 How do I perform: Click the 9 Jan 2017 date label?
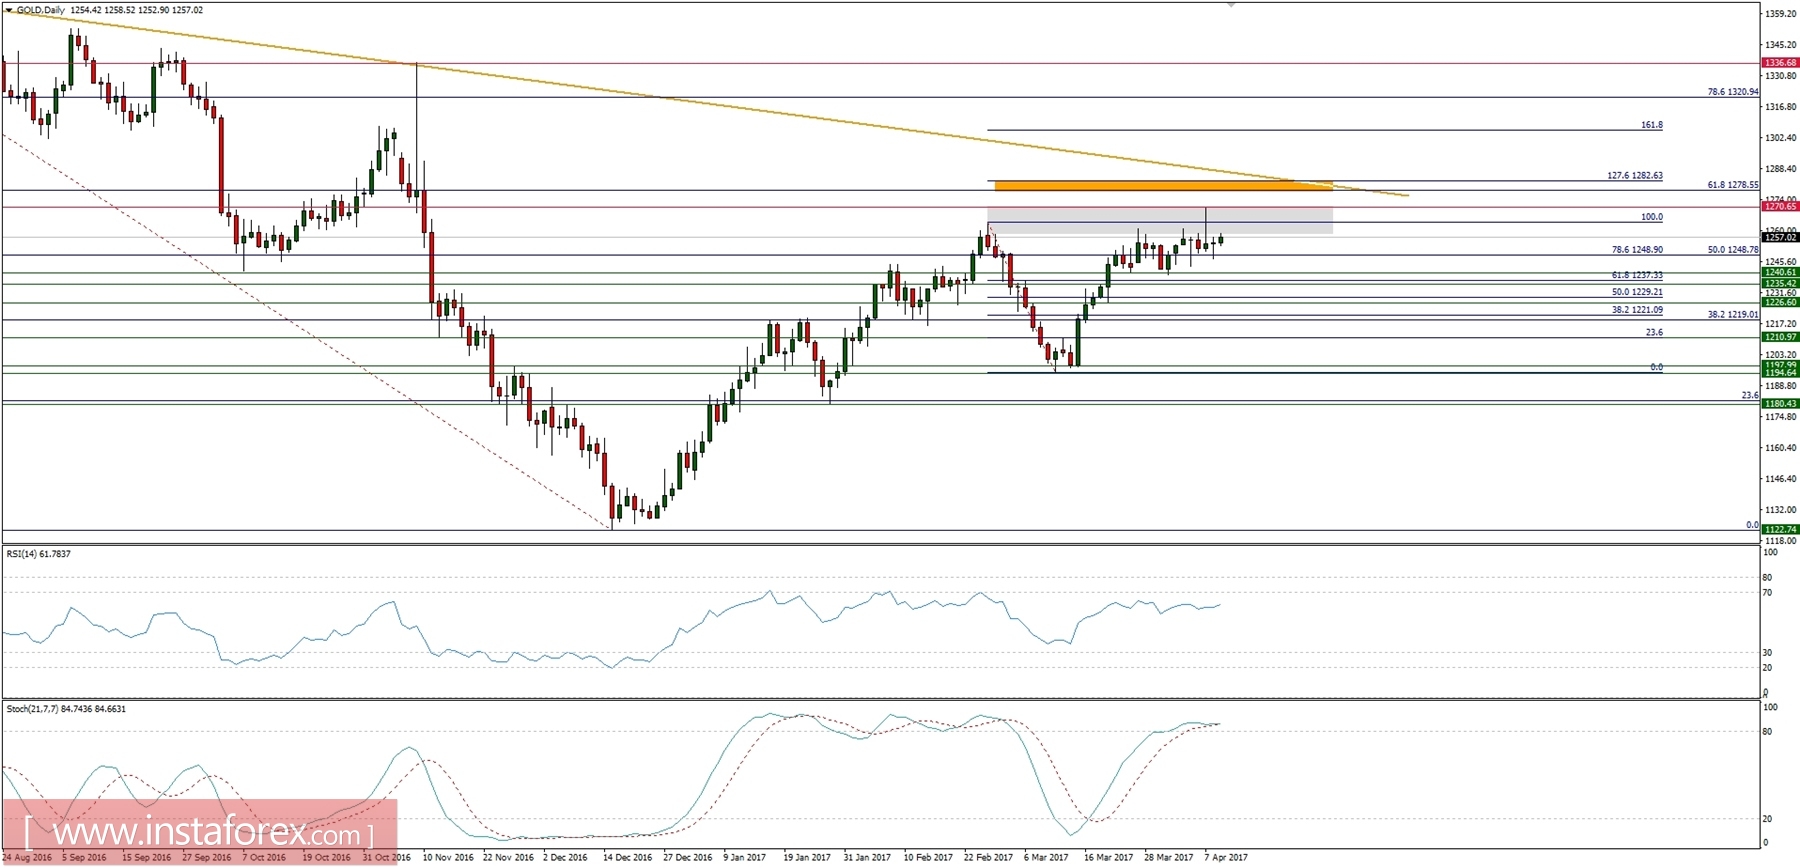click(x=745, y=857)
